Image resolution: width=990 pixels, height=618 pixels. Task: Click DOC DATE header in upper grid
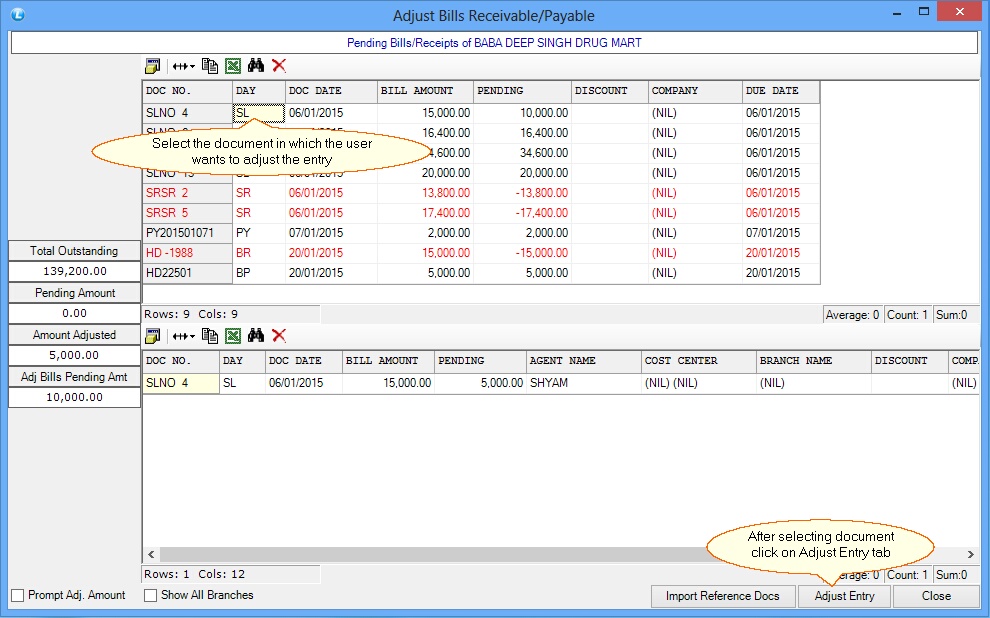click(331, 91)
